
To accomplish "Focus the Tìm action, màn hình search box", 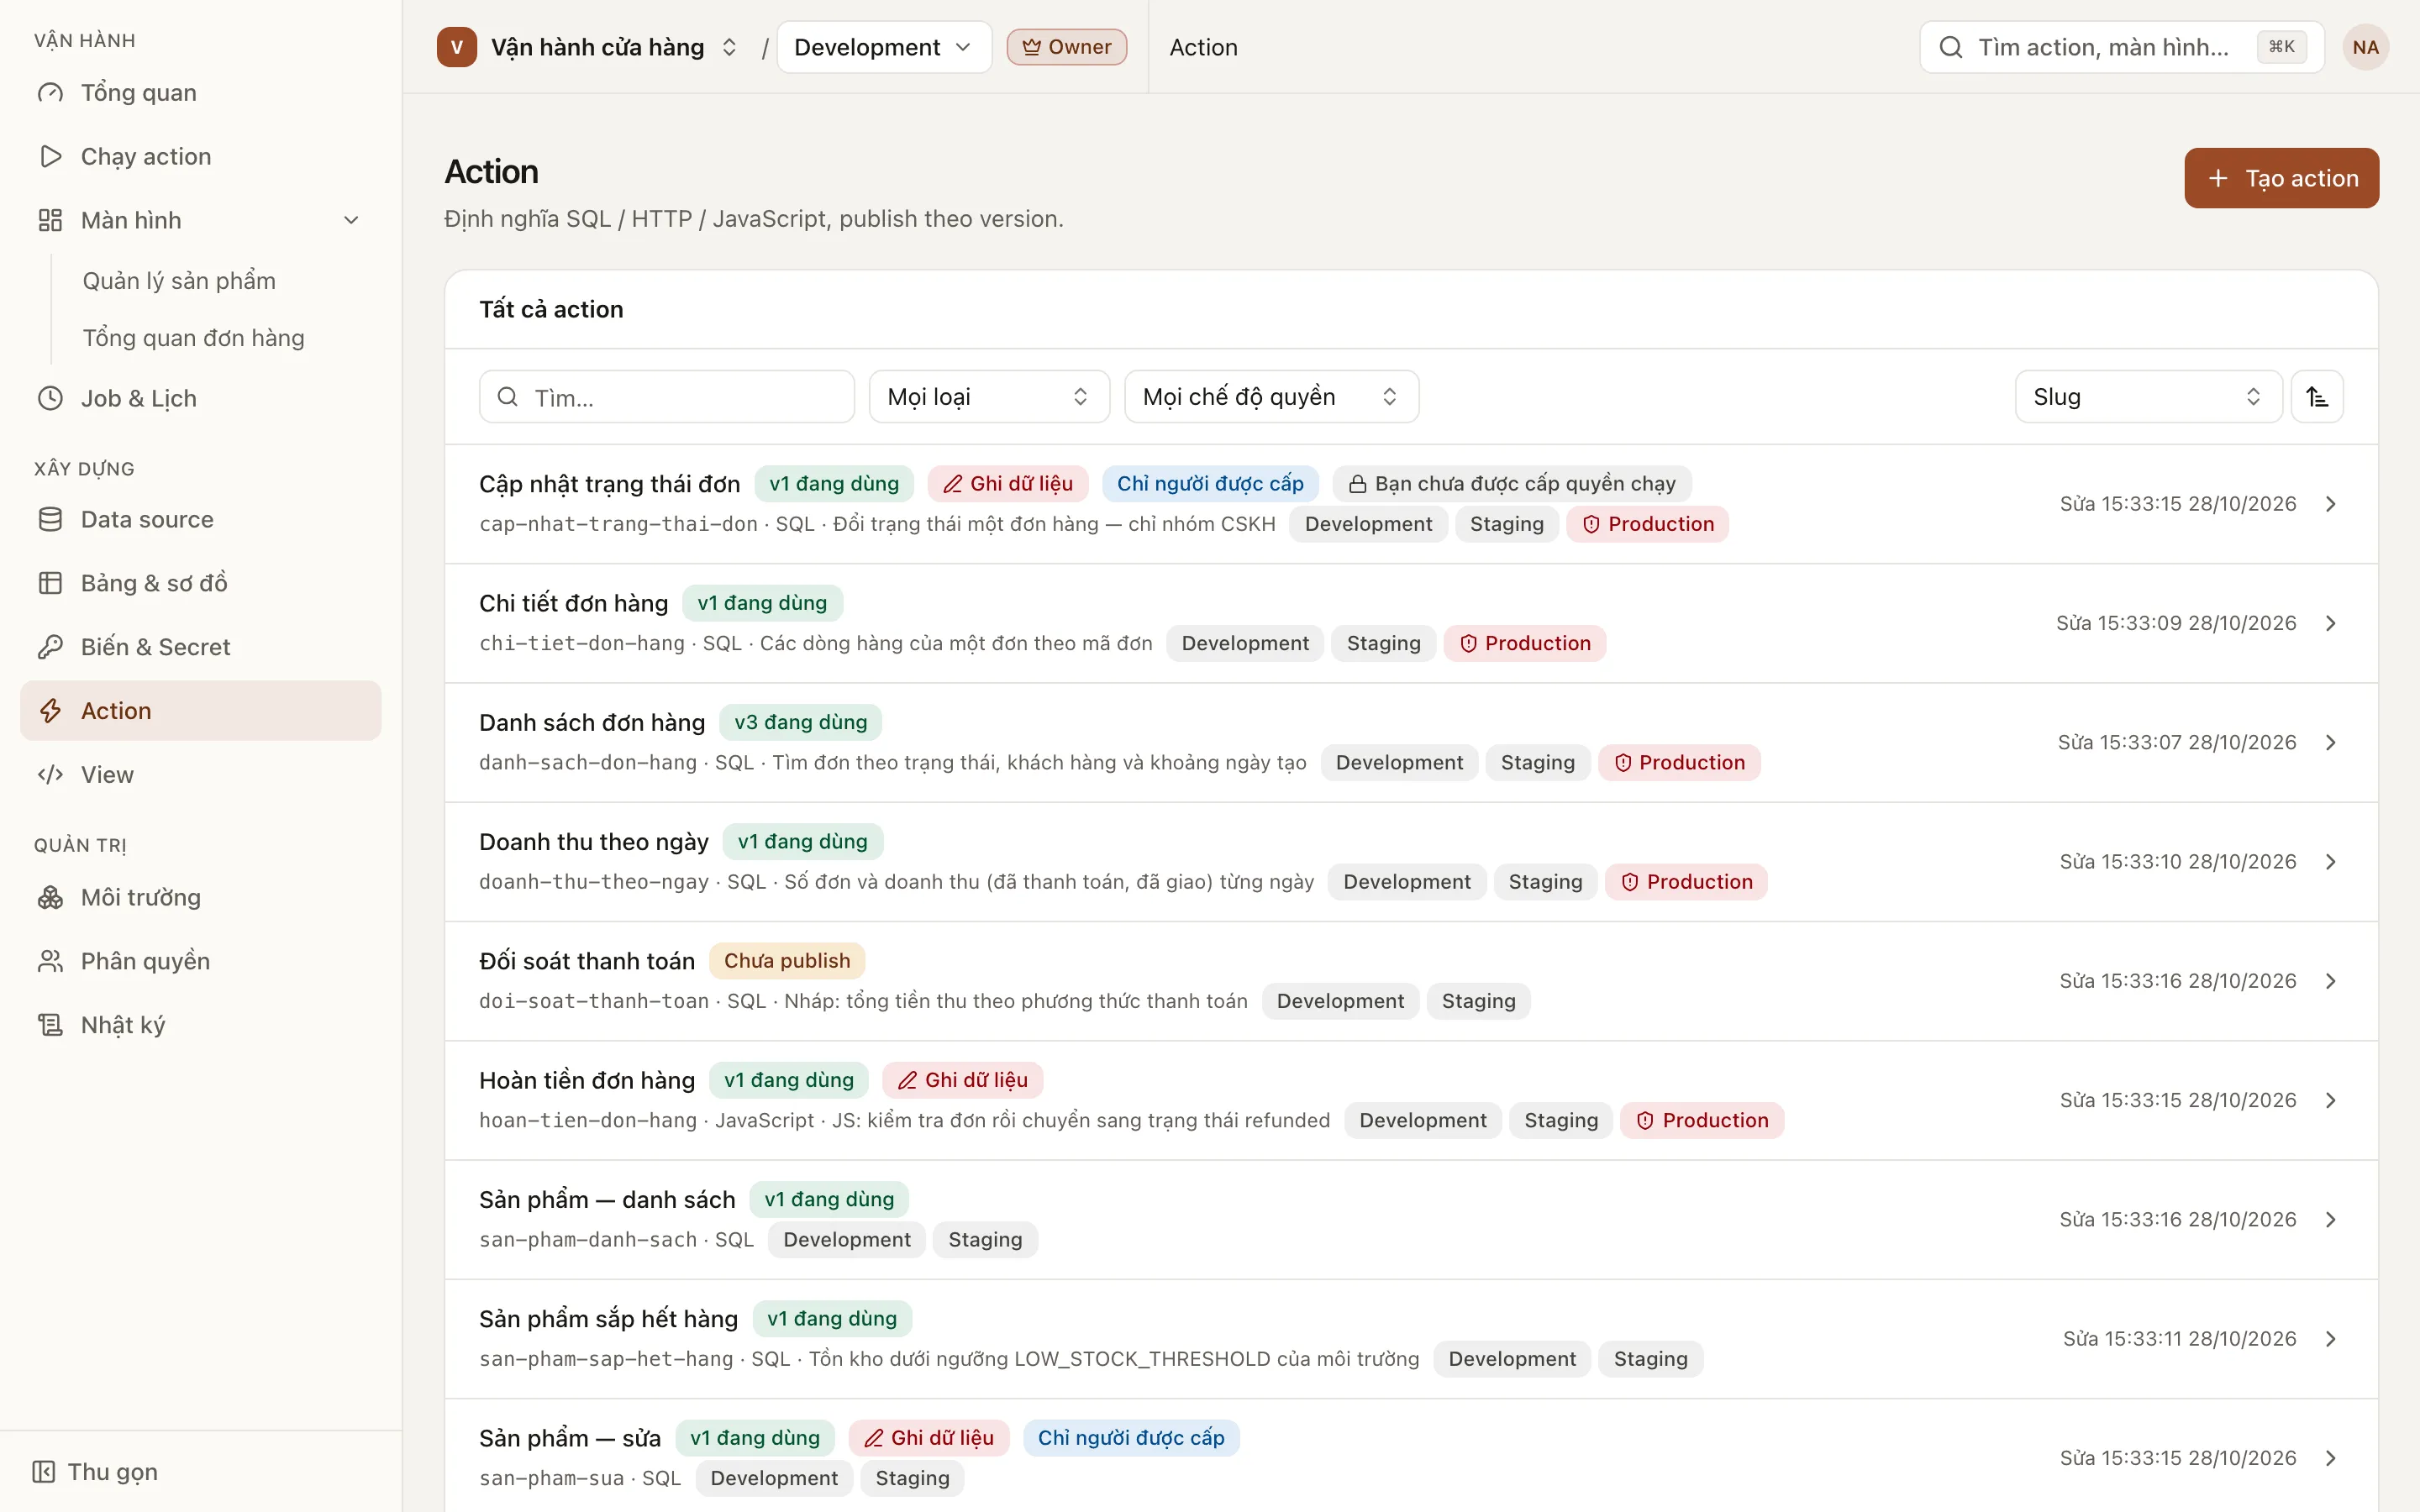I will [2121, 47].
